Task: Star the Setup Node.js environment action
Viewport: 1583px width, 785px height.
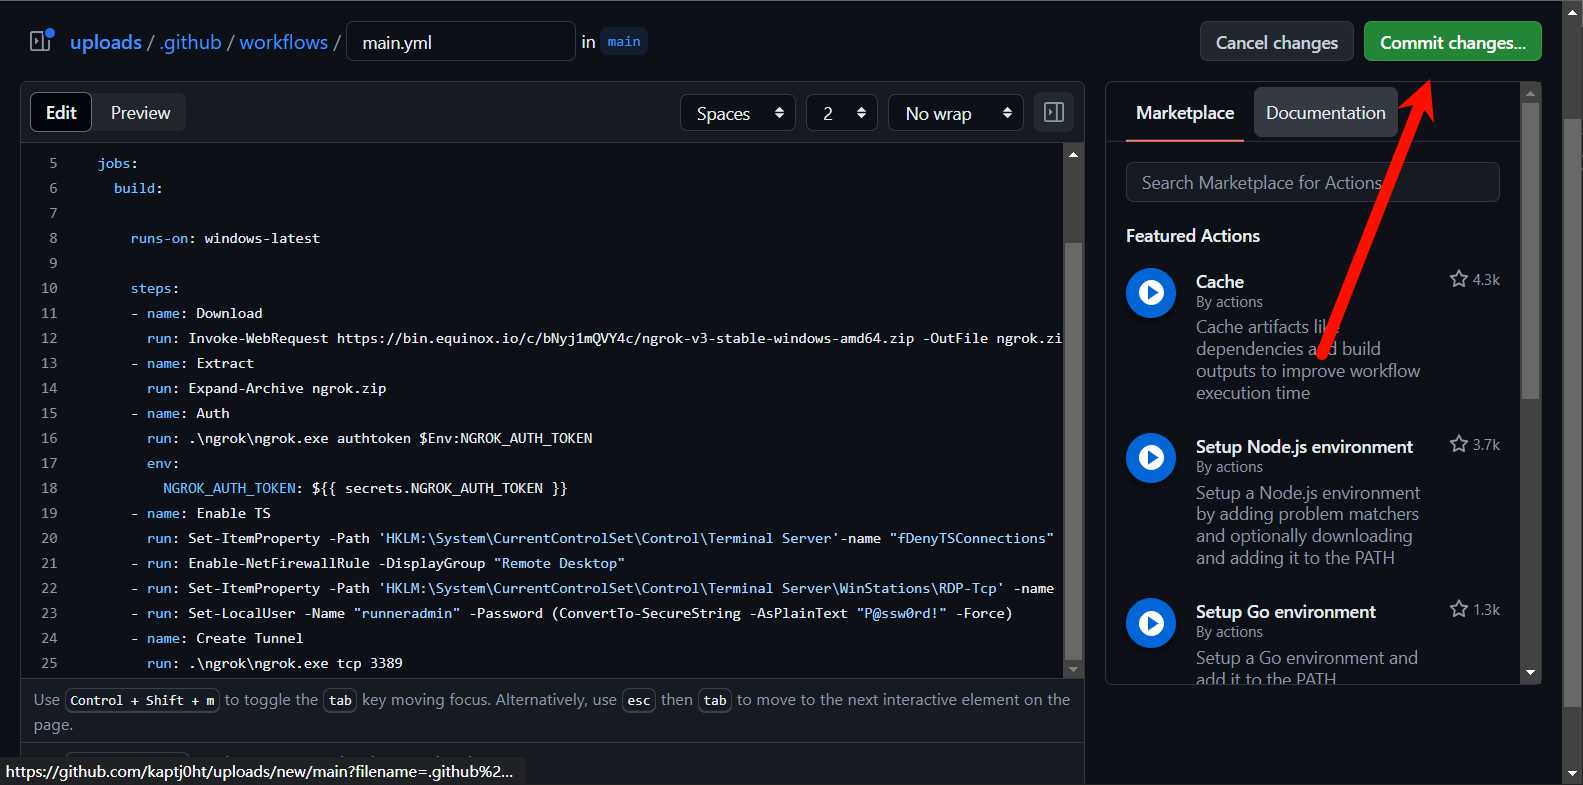Action: point(1459,444)
